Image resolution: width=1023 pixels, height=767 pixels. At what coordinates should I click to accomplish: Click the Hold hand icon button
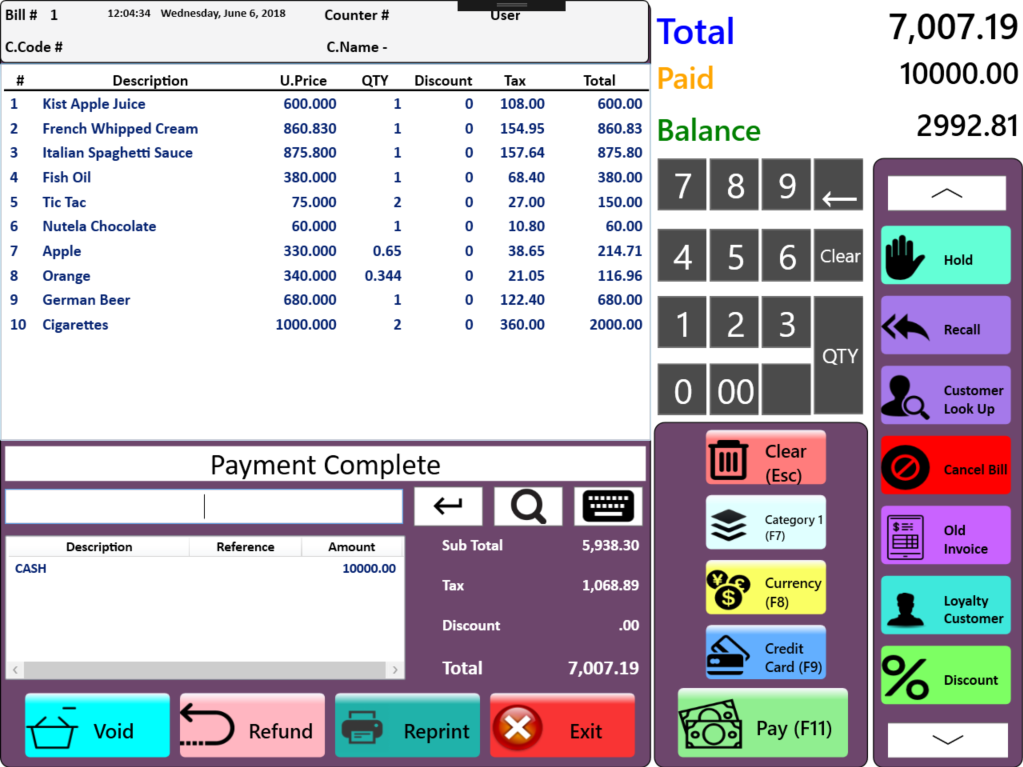(x=945, y=255)
